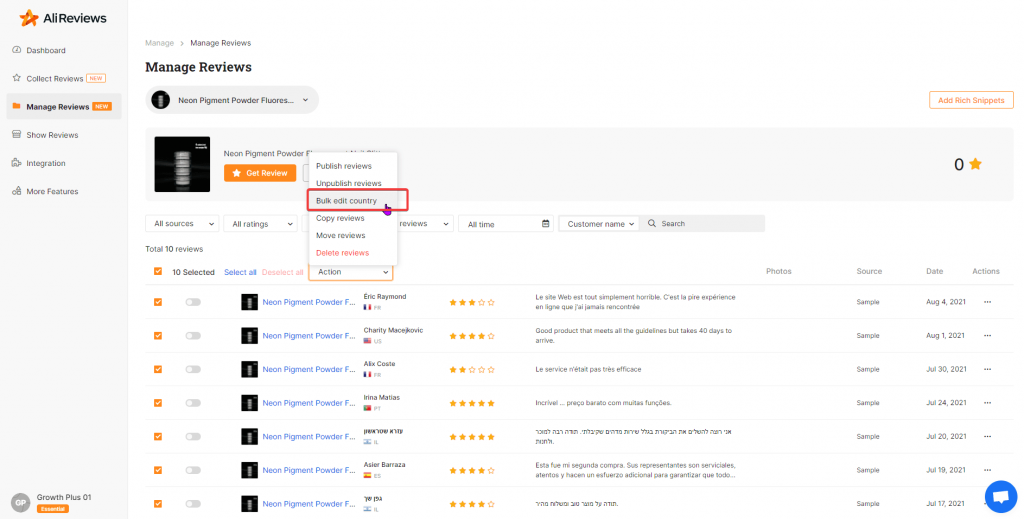Click the calendar icon in All time filter
This screenshot has height=519, width=1024.
coord(545,223)
